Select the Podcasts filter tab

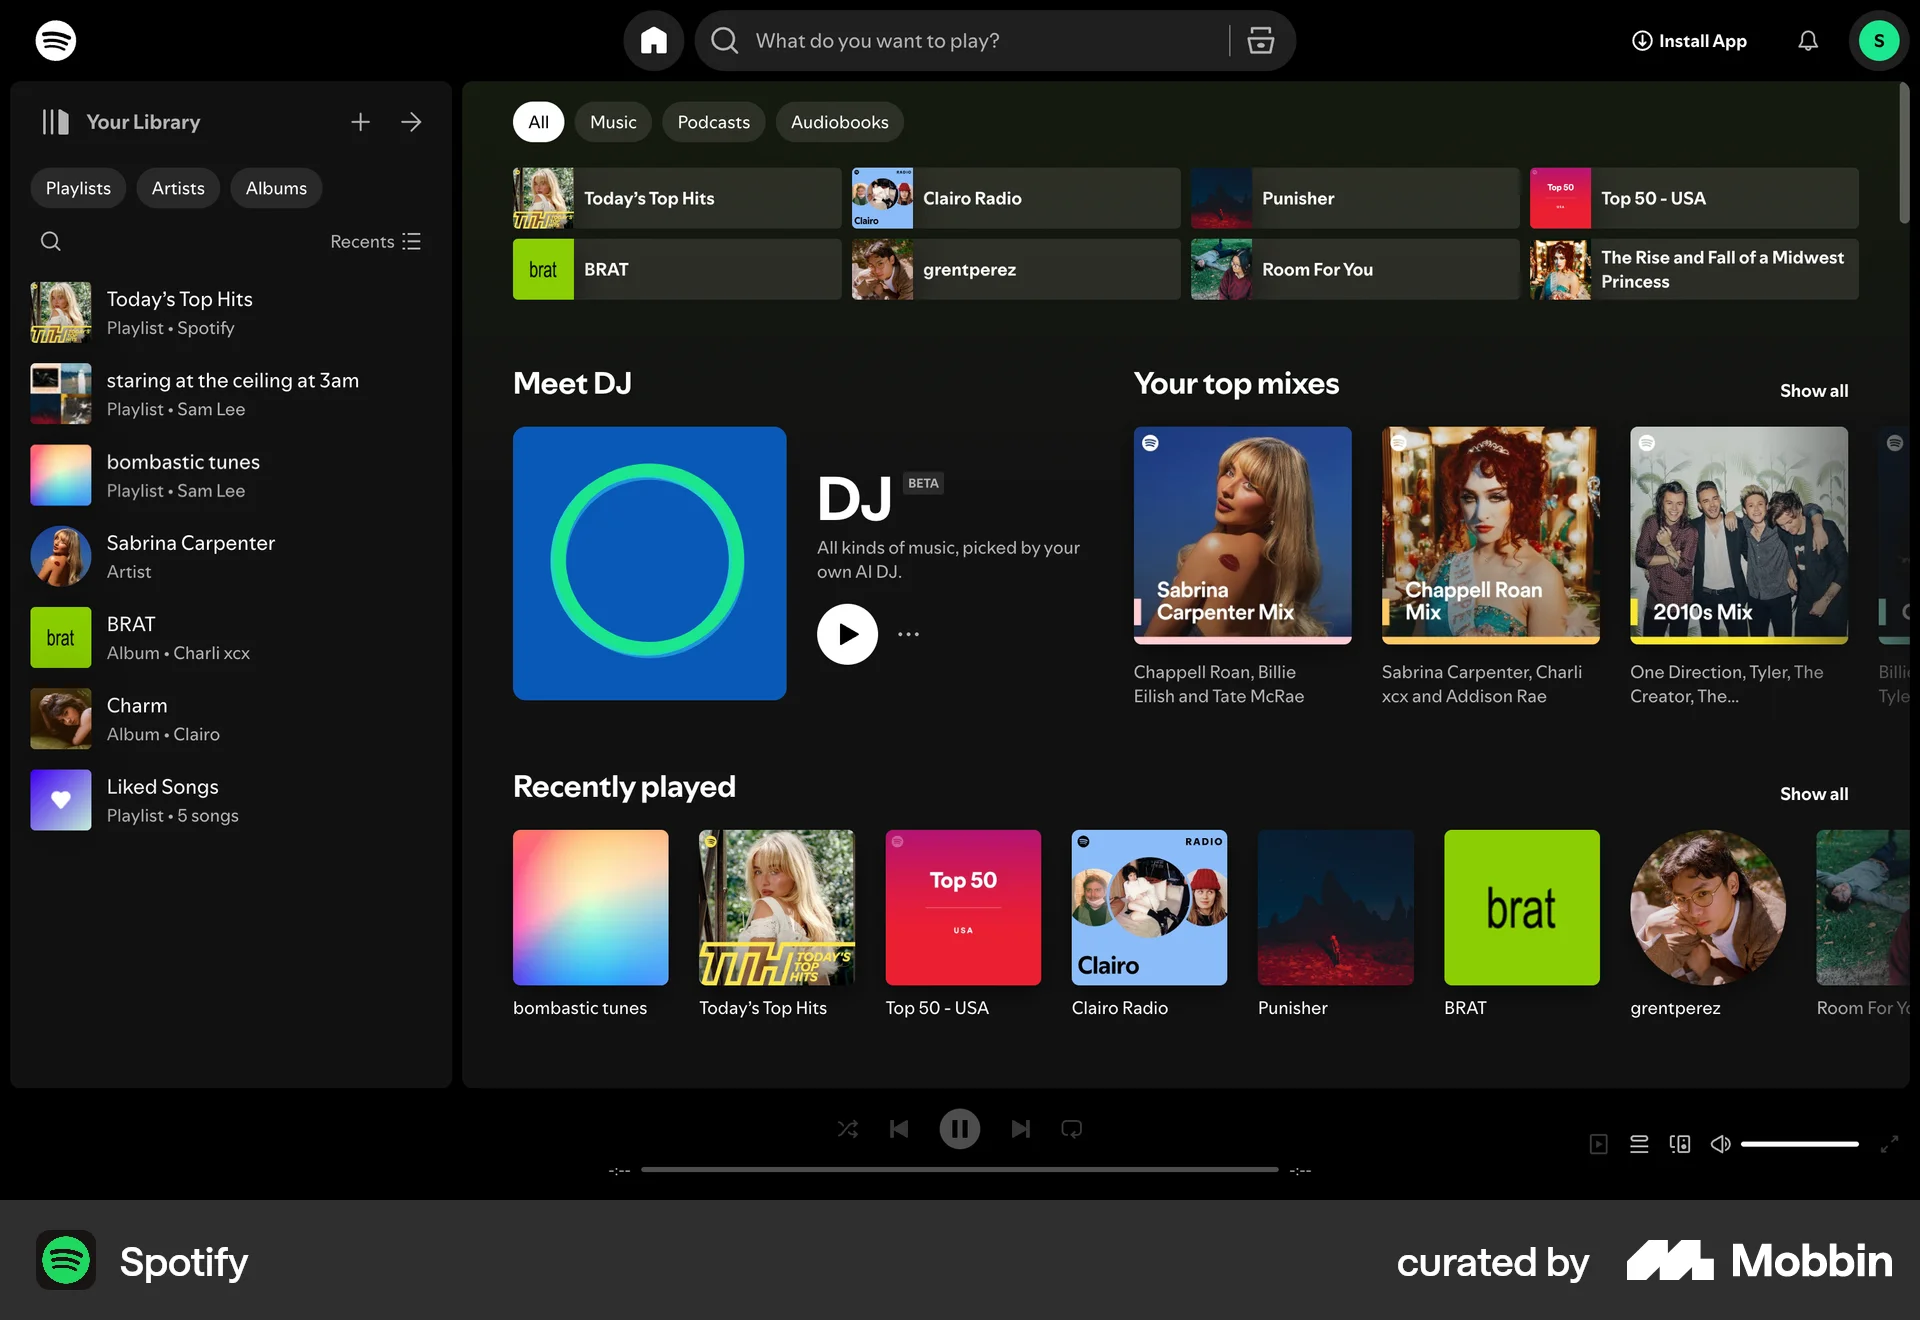click(714, 122)
